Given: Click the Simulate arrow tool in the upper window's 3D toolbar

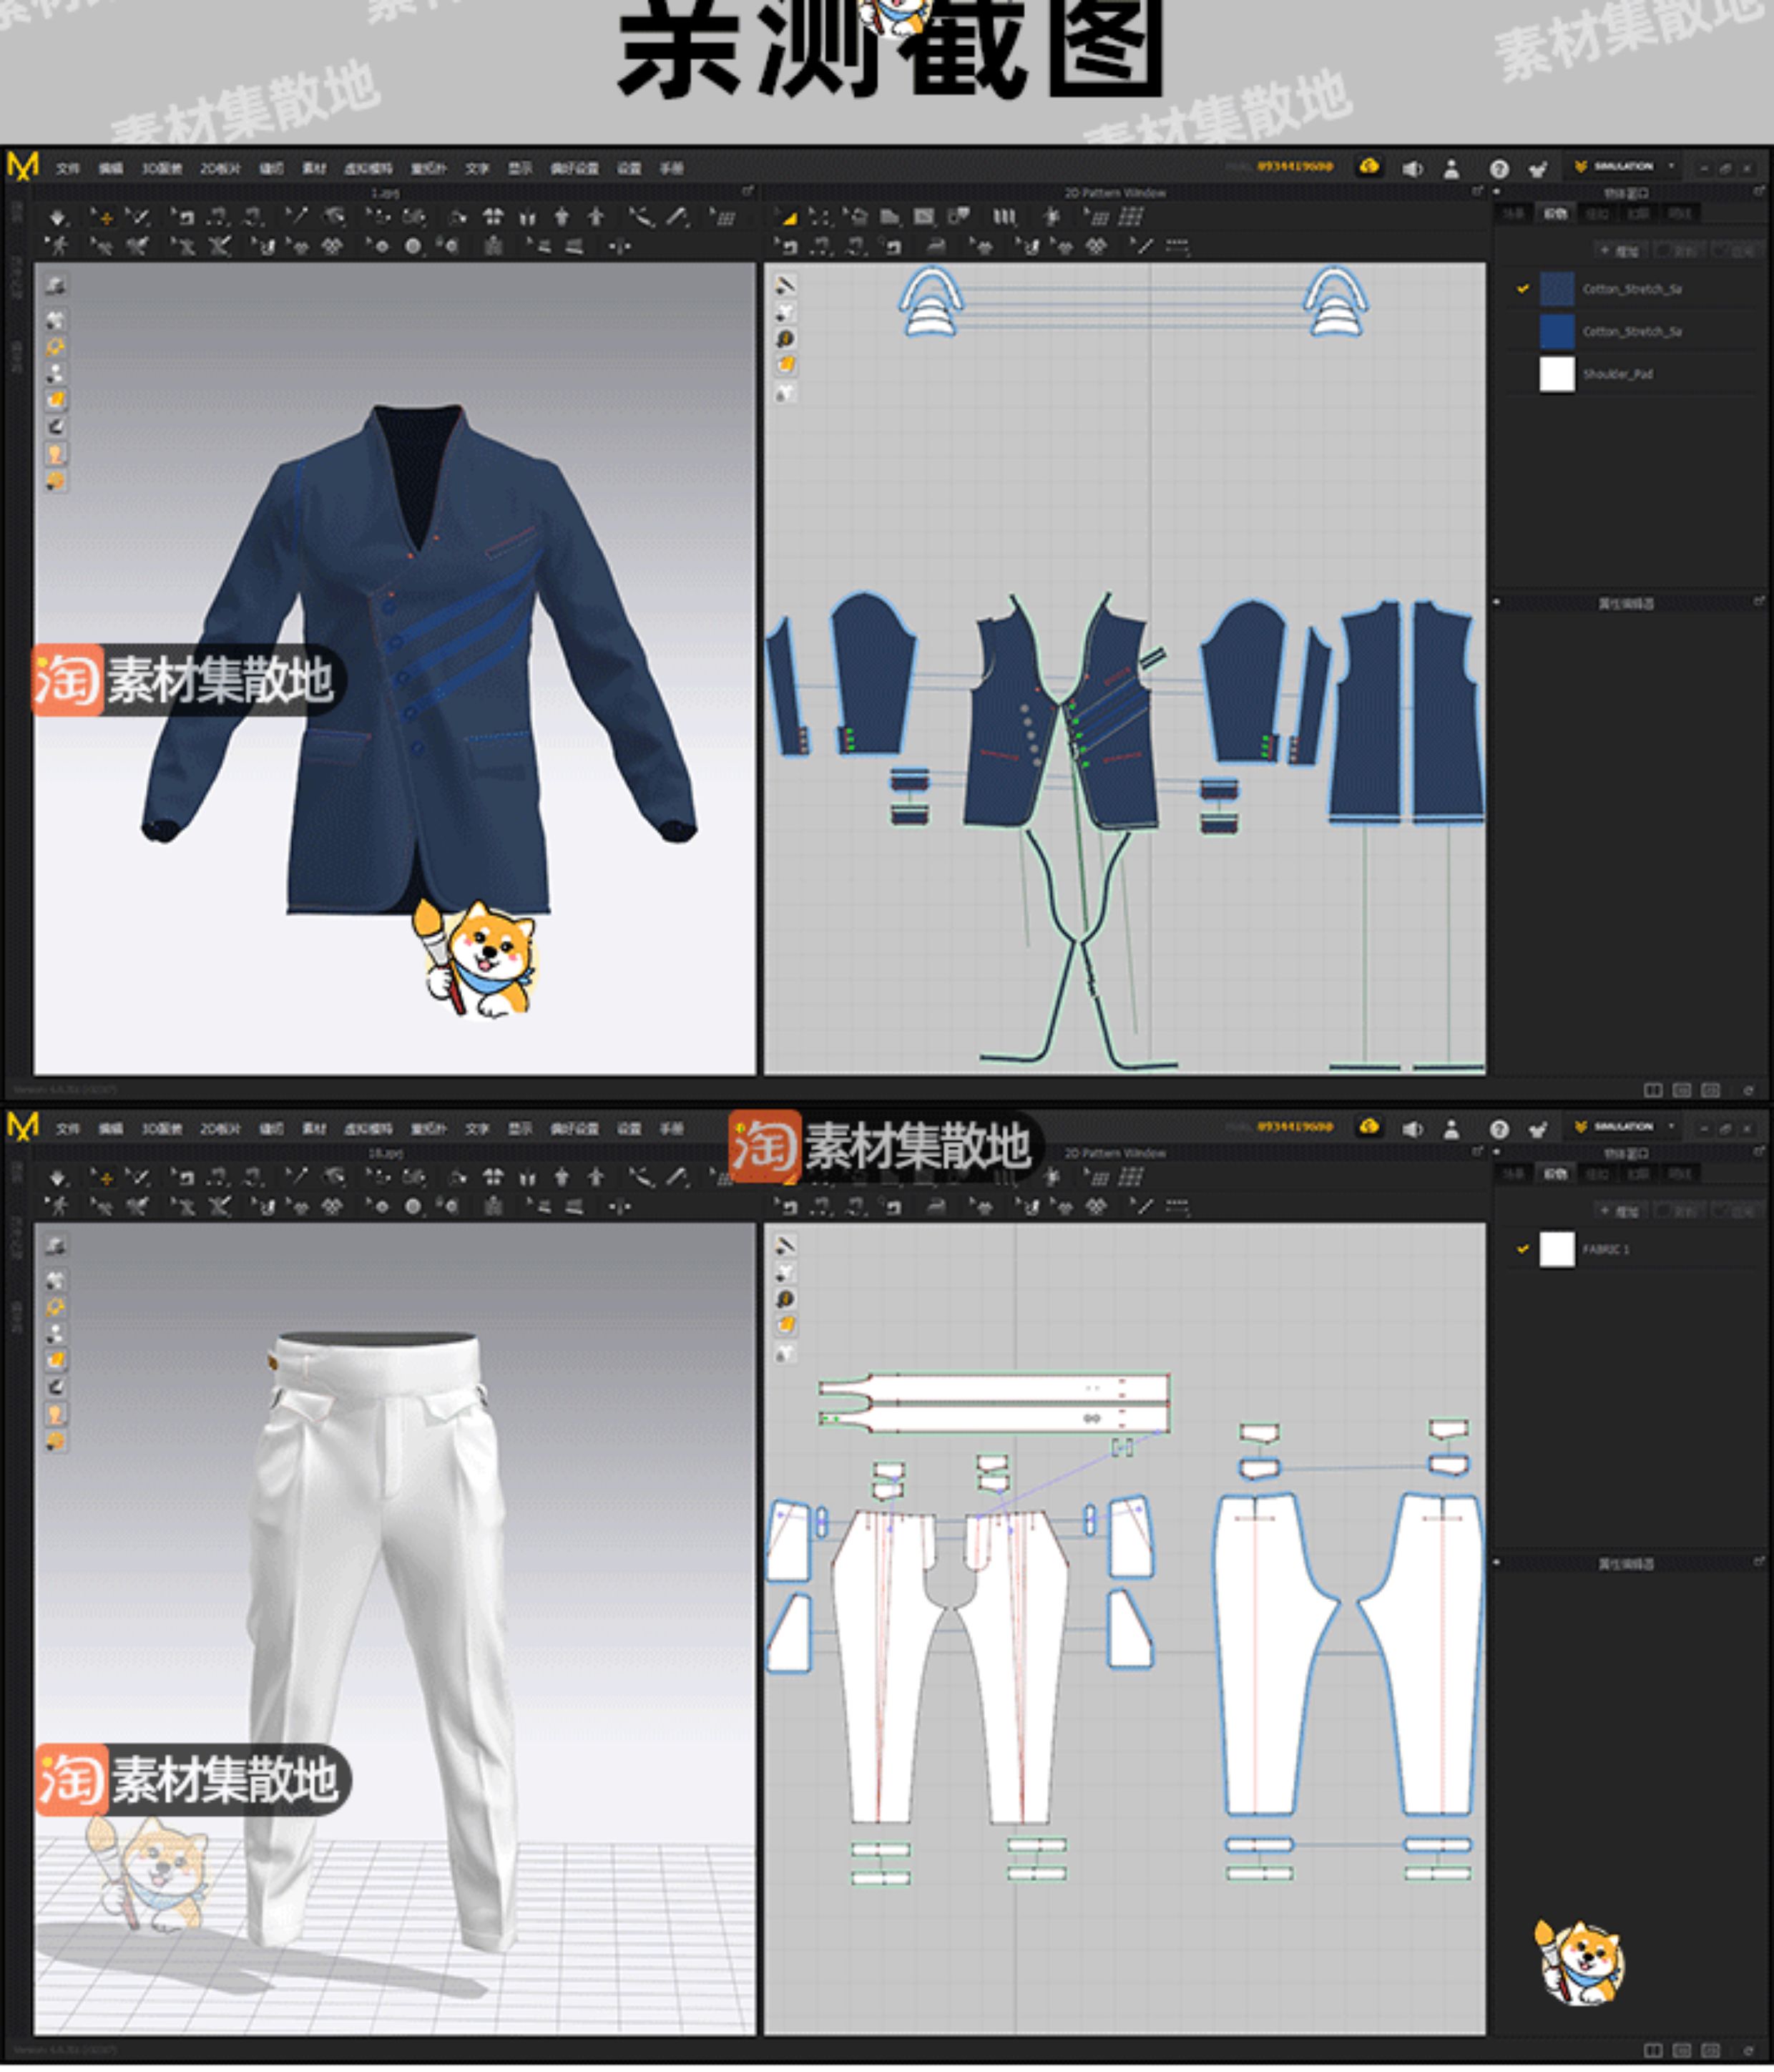Looking at the screenshot, I should (58, 217).
